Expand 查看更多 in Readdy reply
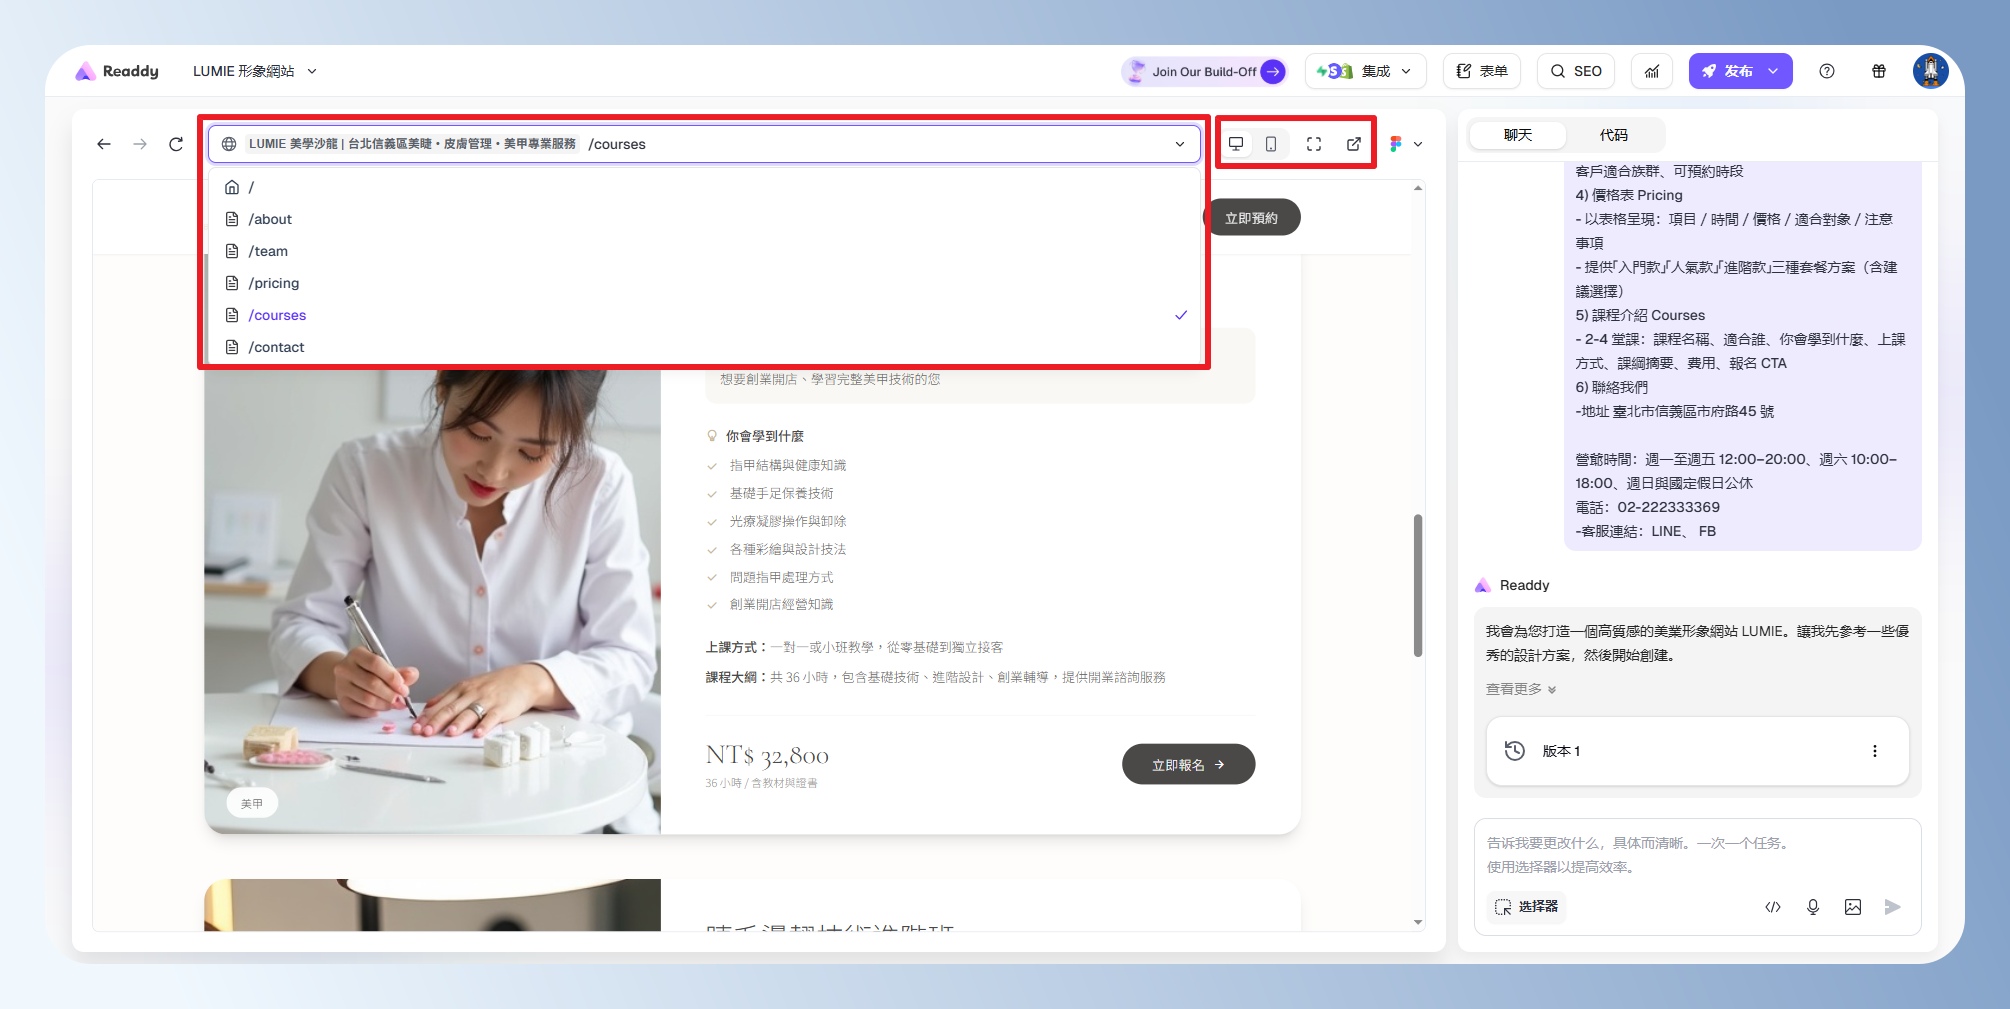Screen dimensions: 2010x1009 point(1520,689)
